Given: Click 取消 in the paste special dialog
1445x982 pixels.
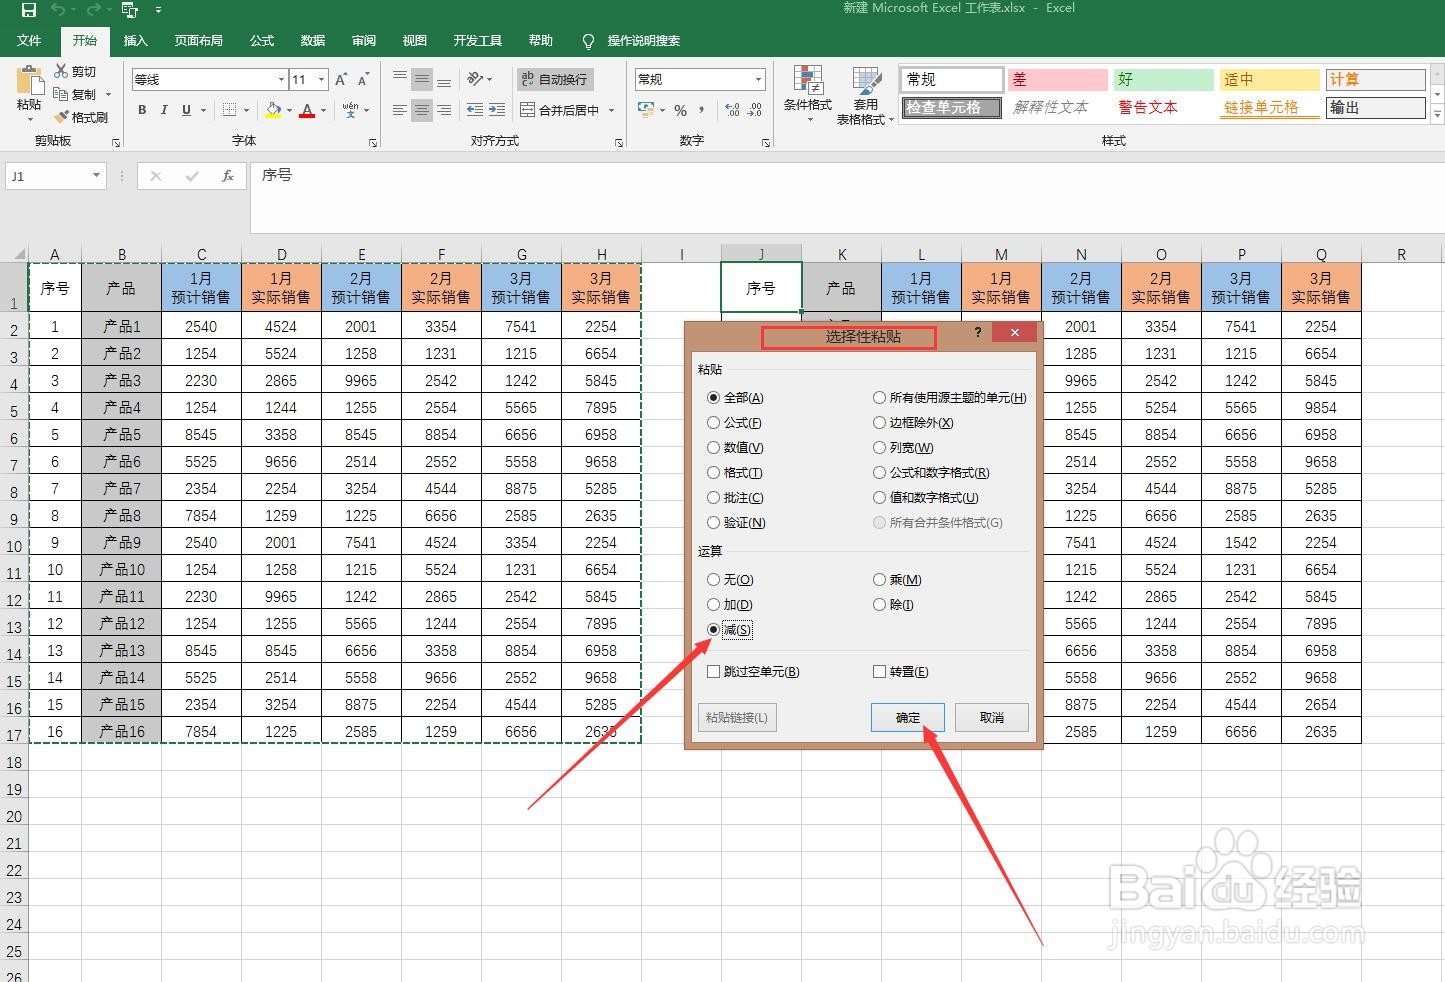Looking at the screenshot, I should pyautogui.click(x=992, y=717).
